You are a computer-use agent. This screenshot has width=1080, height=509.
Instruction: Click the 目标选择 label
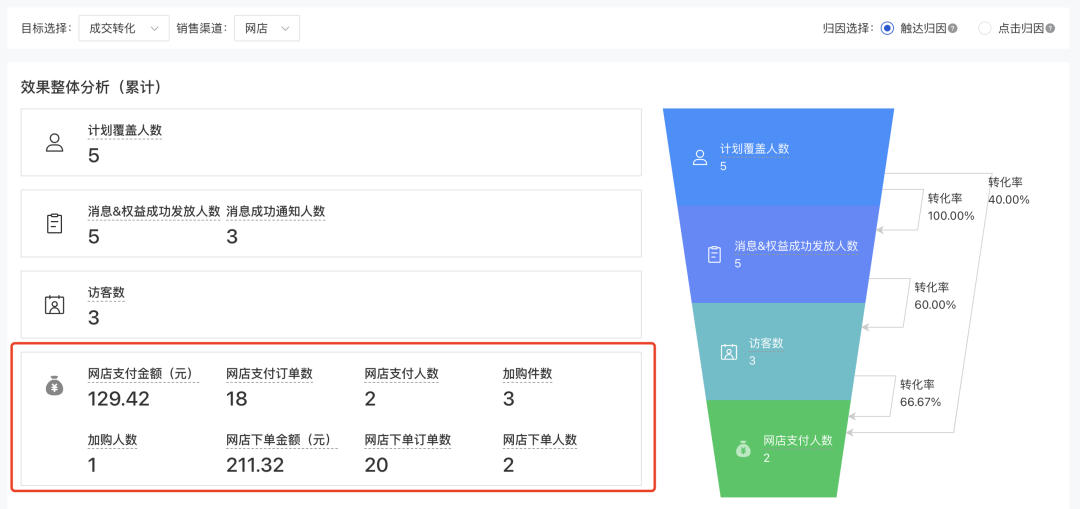tap(46, 28)
